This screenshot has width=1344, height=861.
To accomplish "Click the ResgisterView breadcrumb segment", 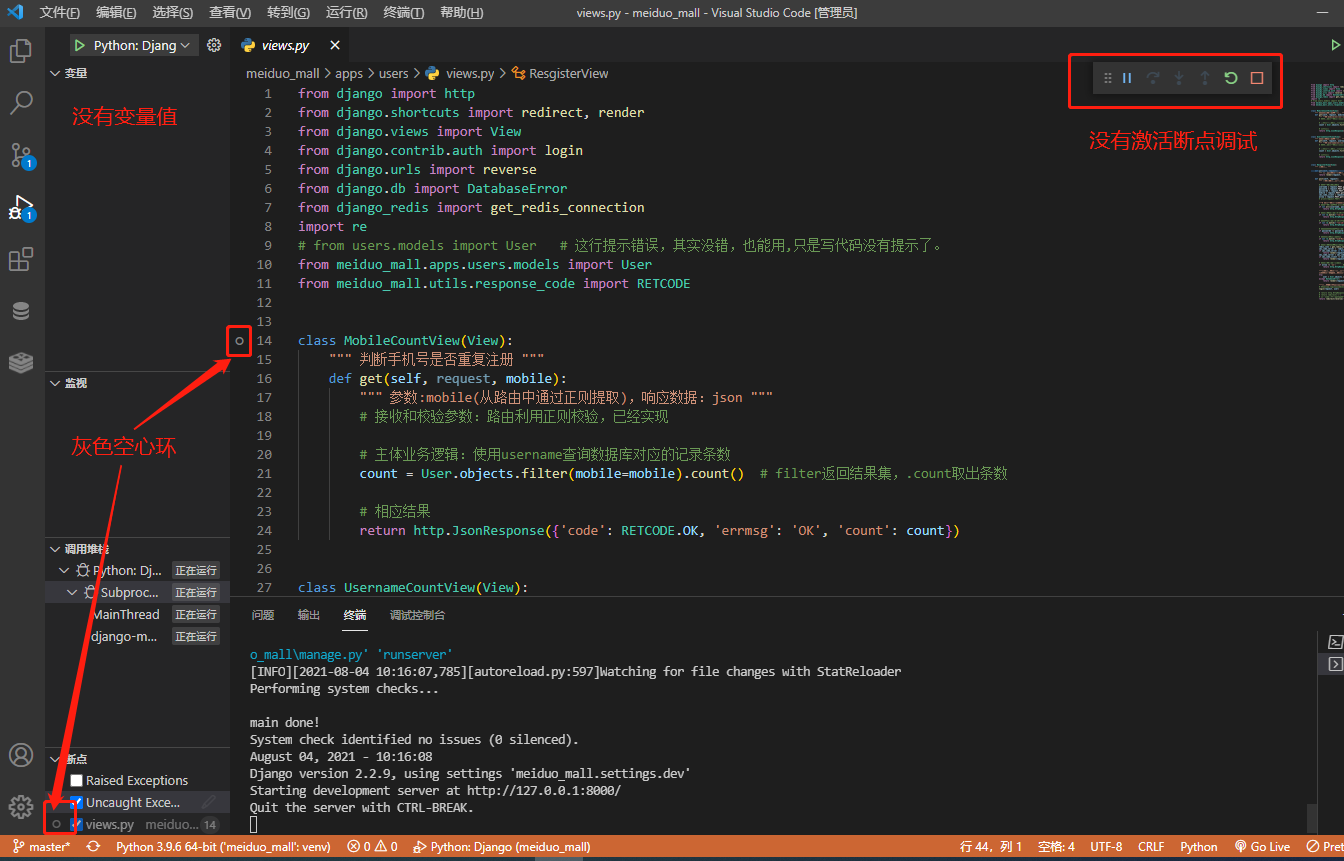I will pyautogui.click(x=561, y=73).
